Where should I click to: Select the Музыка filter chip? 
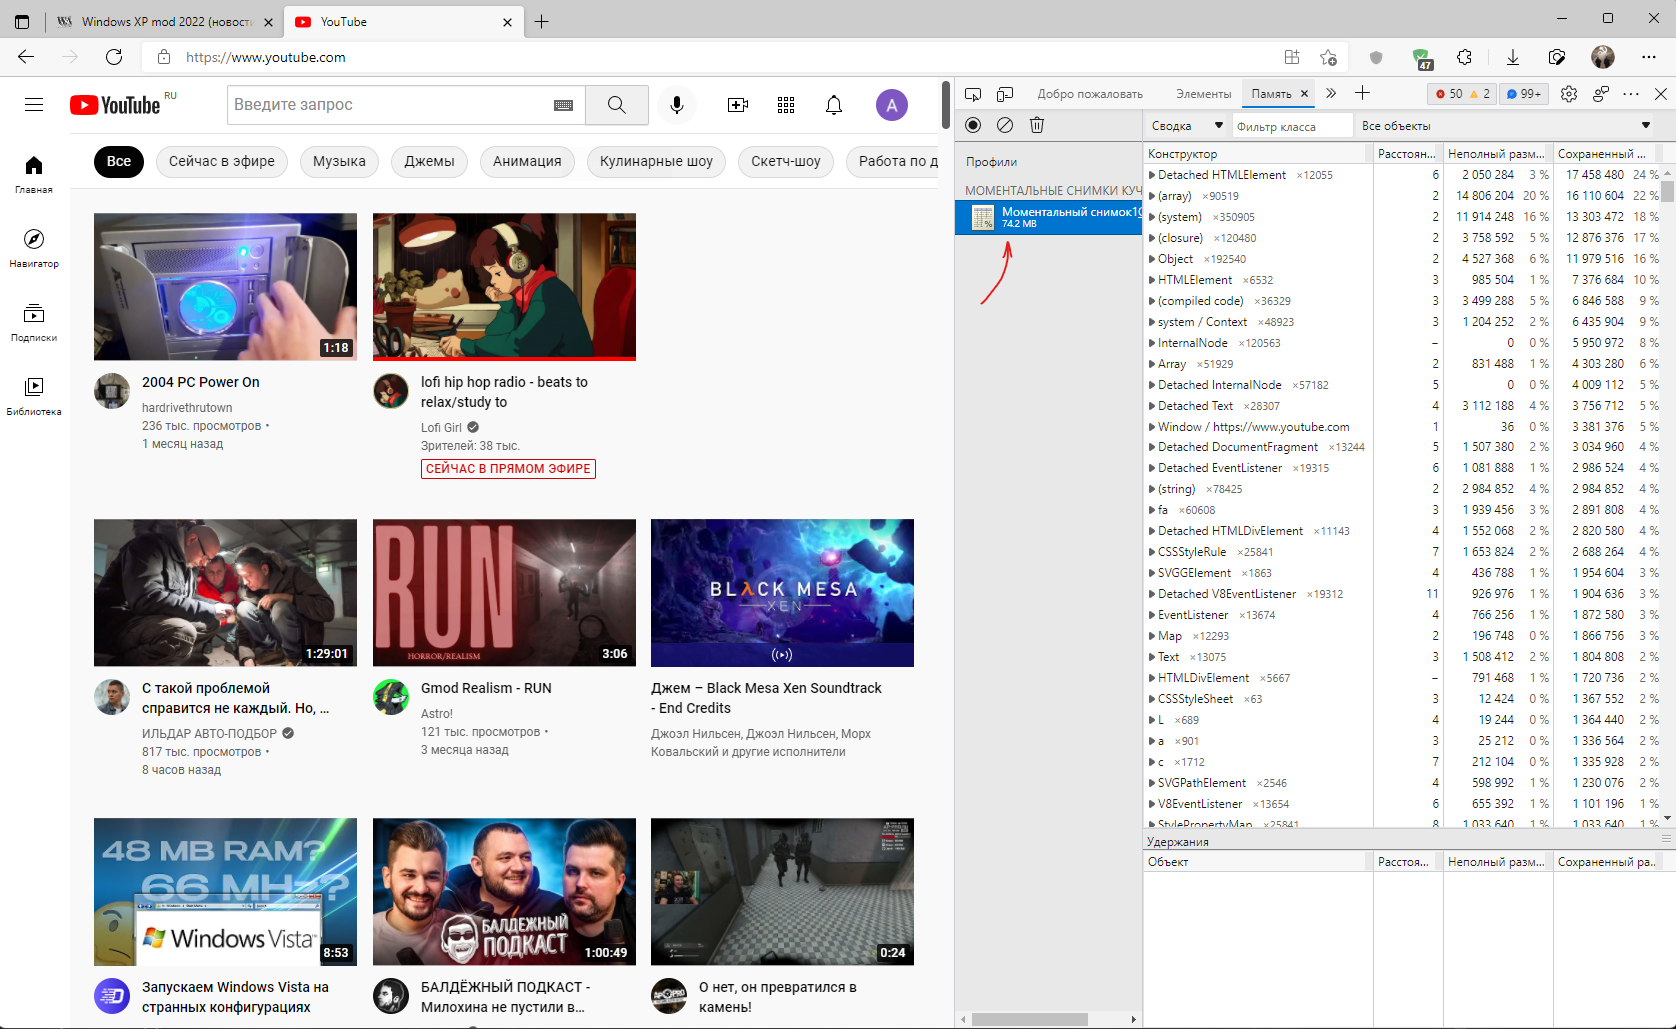click(339, 161)
